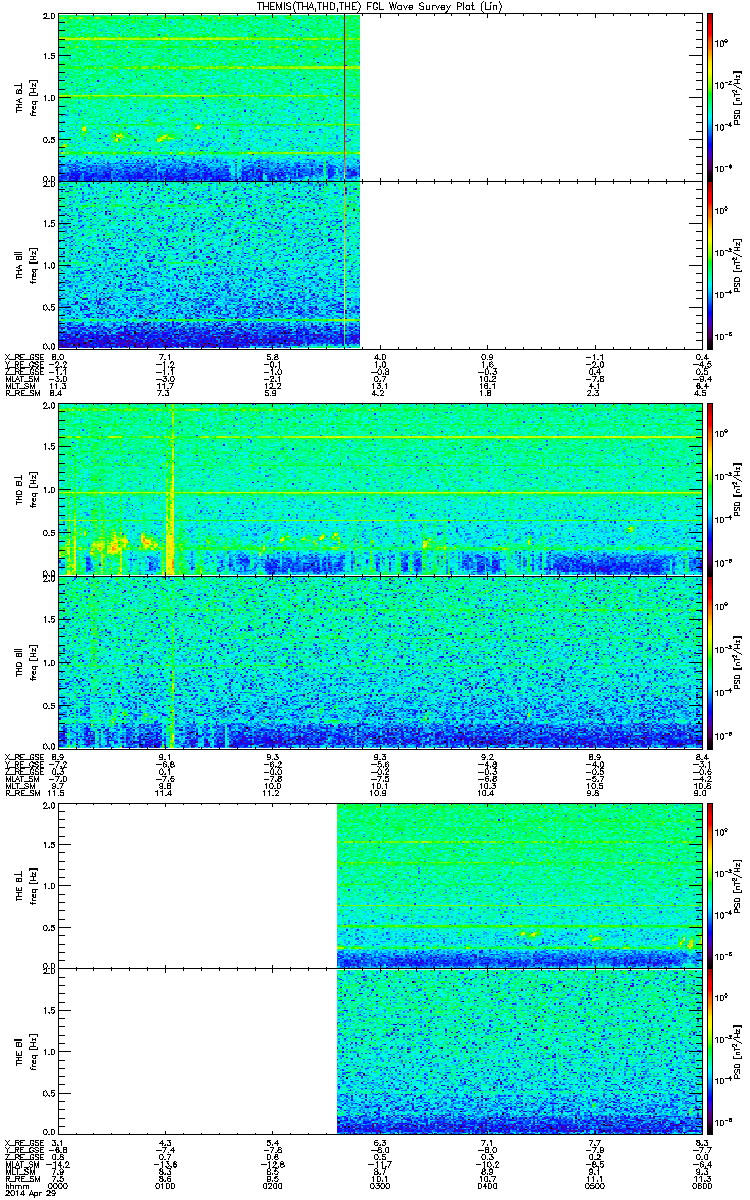This screenshot has width=750, height=1200.
Task: Click the 0500 time tick label
Action: point(595,1187)
